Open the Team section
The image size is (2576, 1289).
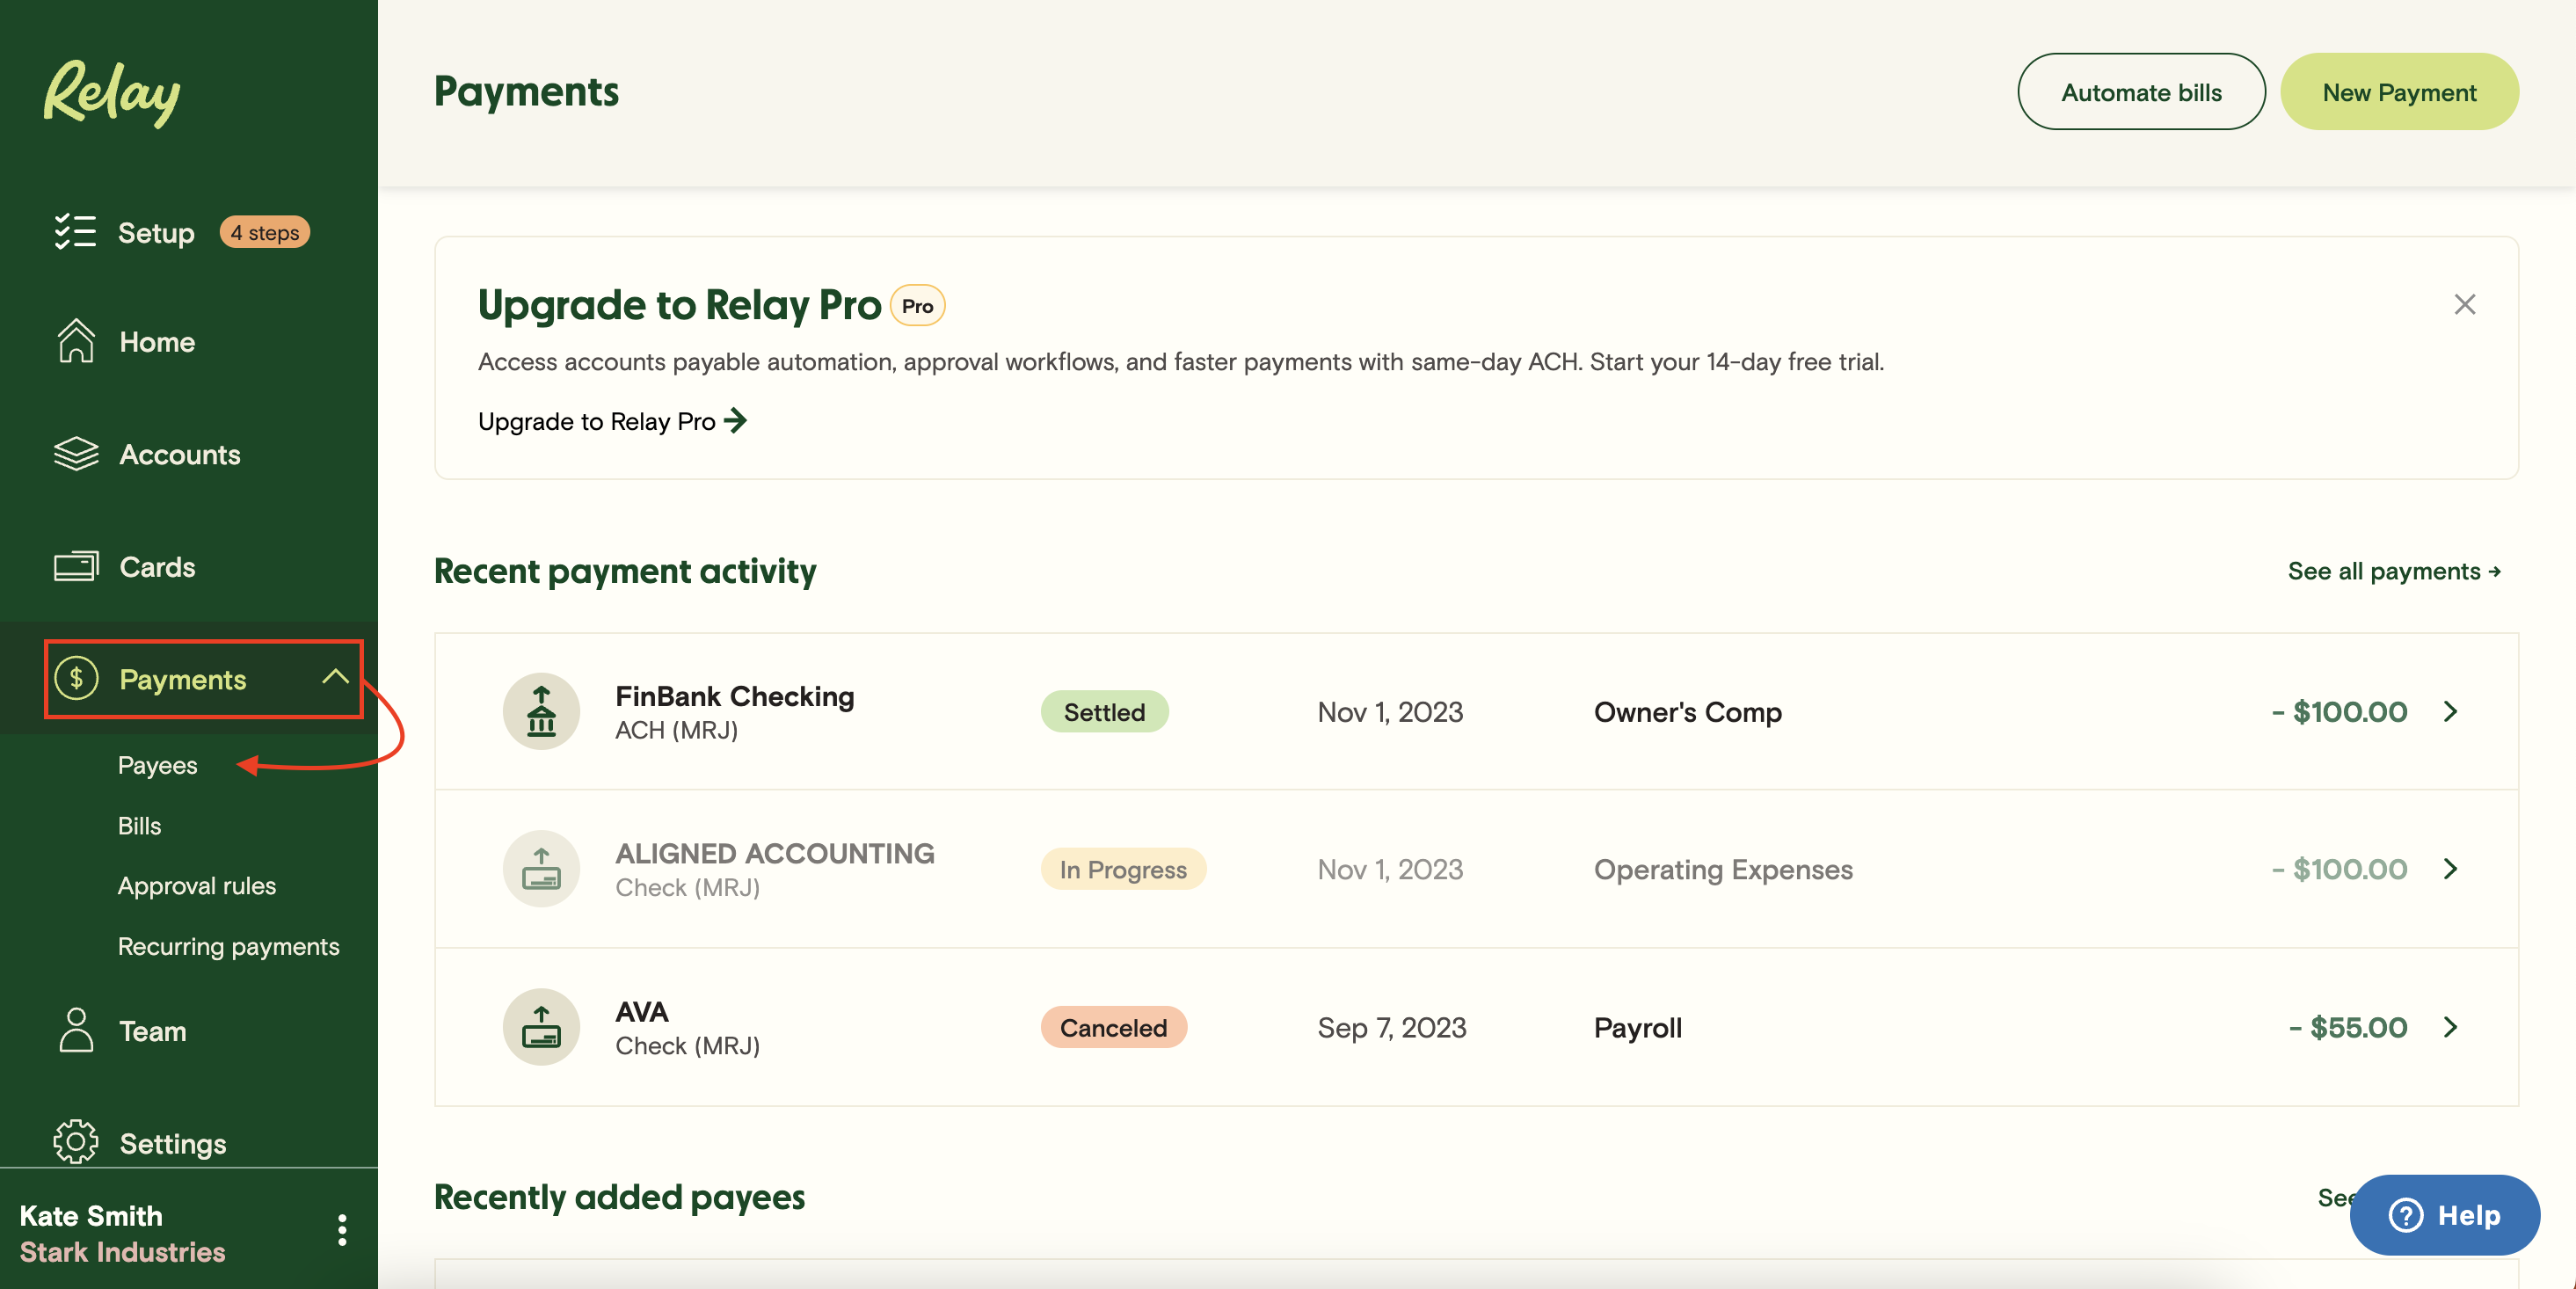pyautogui.click(x=152, y=1031)
